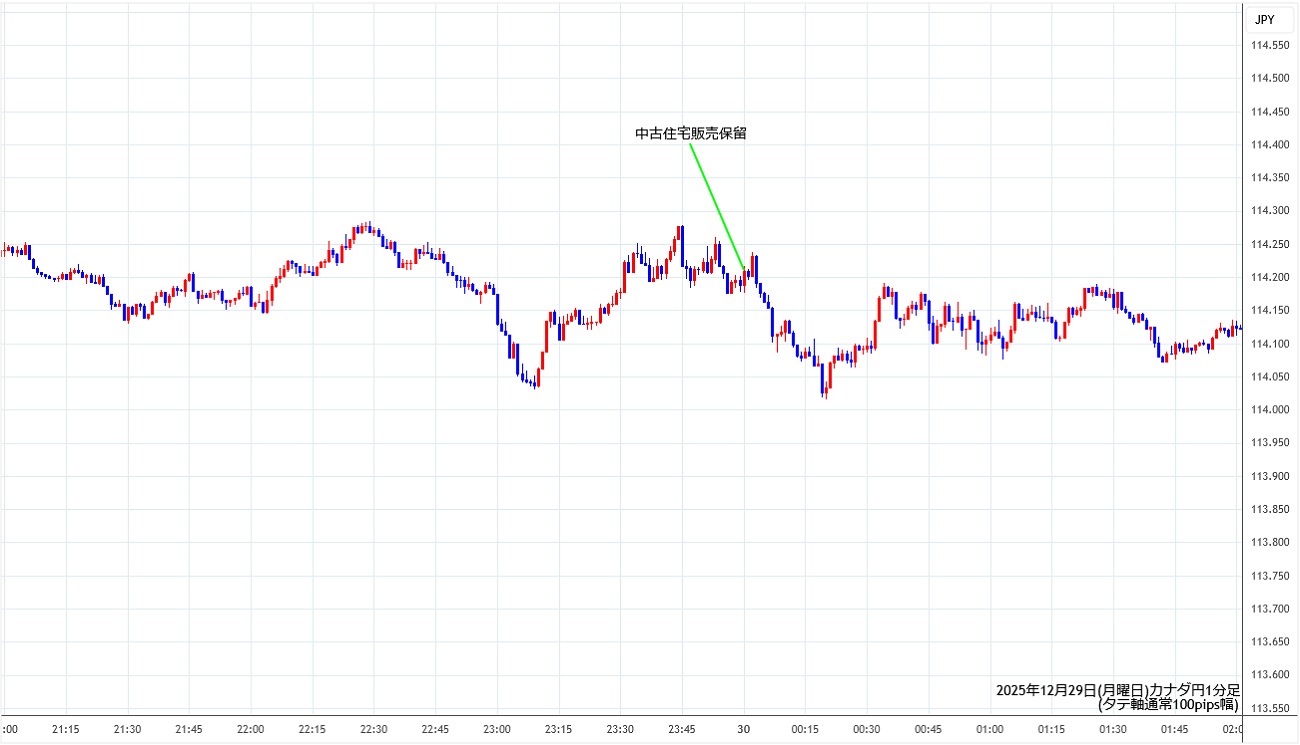This screenshot has width=1300, height=745.
Task: Click the 22:00 time axis label
Action: coord(250,730)
